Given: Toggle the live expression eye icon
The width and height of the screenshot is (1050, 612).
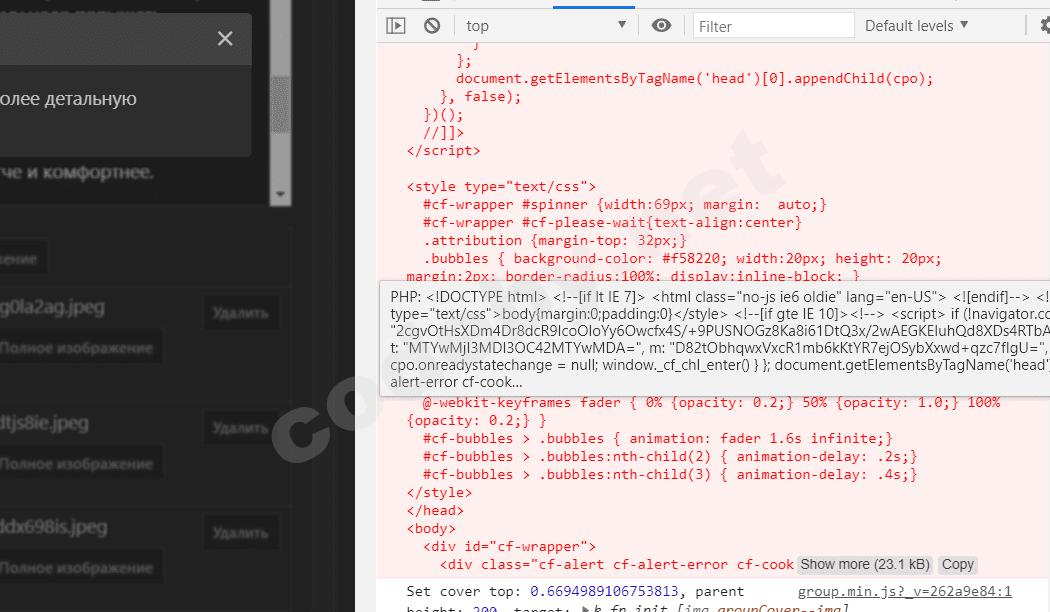Looking at the screenshot, I should [x=661, y=25].
